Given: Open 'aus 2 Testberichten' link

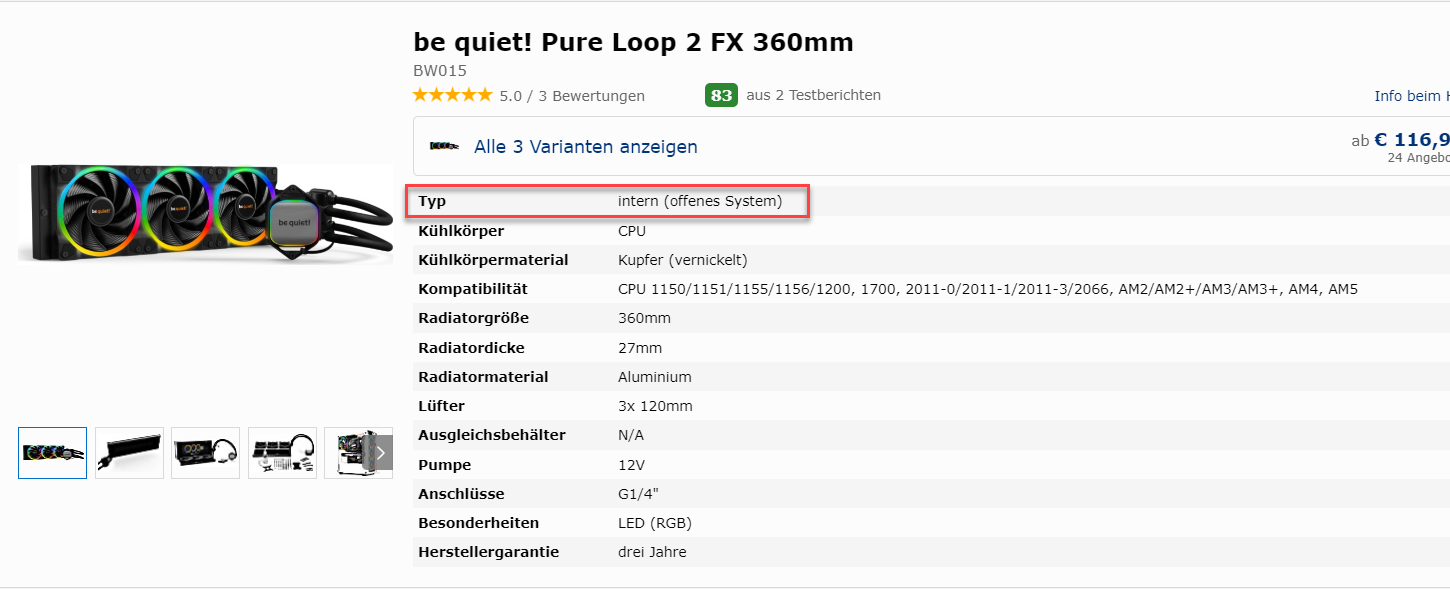Looking at the screenshot, I should pyautogui.click(x=813, y=95).
